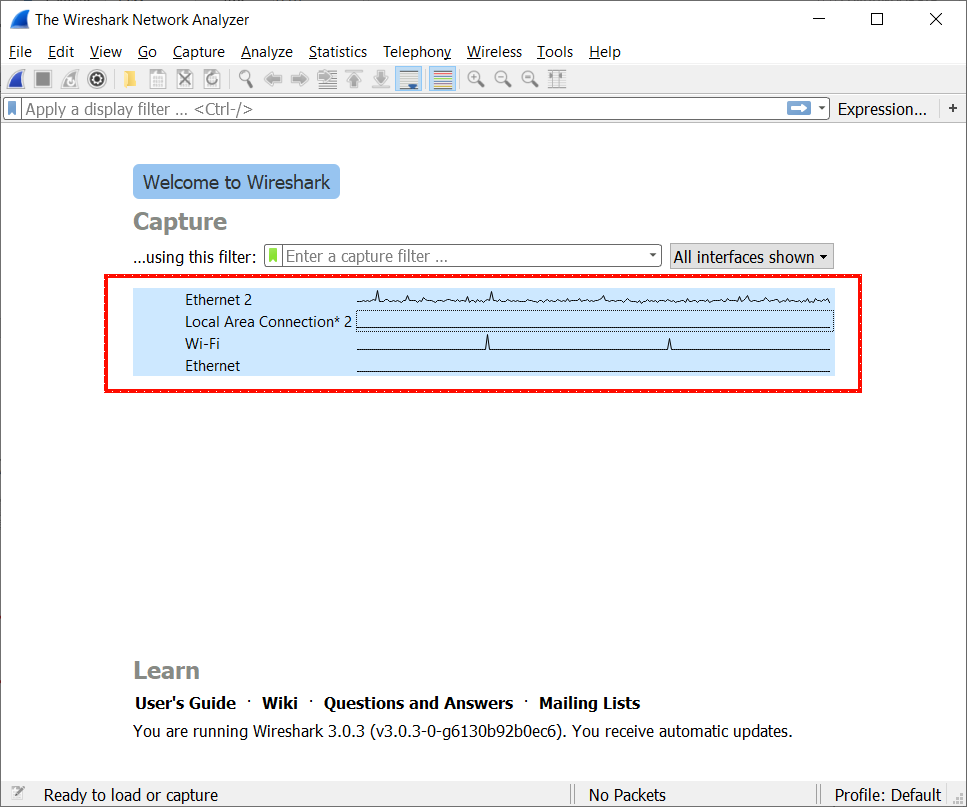Open the Edit menu
Viewport: 967px width, 807px height.
click(x=61, y=52)
